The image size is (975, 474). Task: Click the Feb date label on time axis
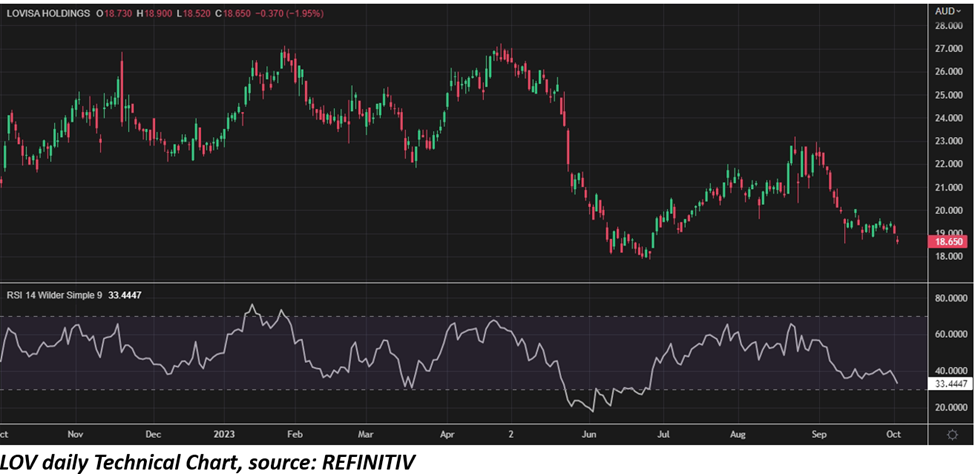tap(295, 434)
